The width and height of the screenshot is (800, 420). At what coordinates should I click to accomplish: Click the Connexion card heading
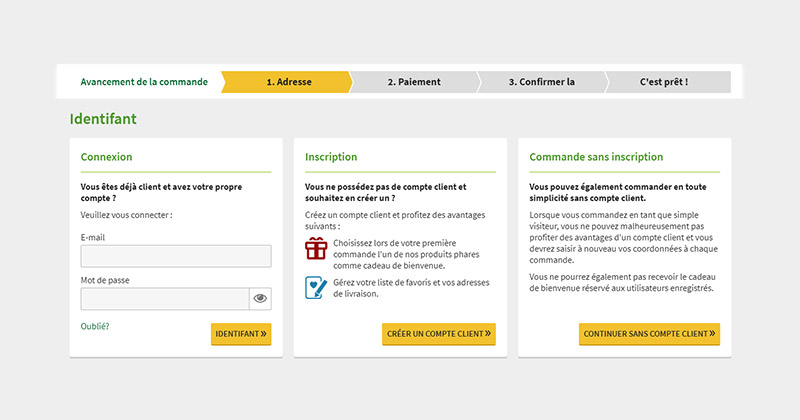click(x=106, y=157)
